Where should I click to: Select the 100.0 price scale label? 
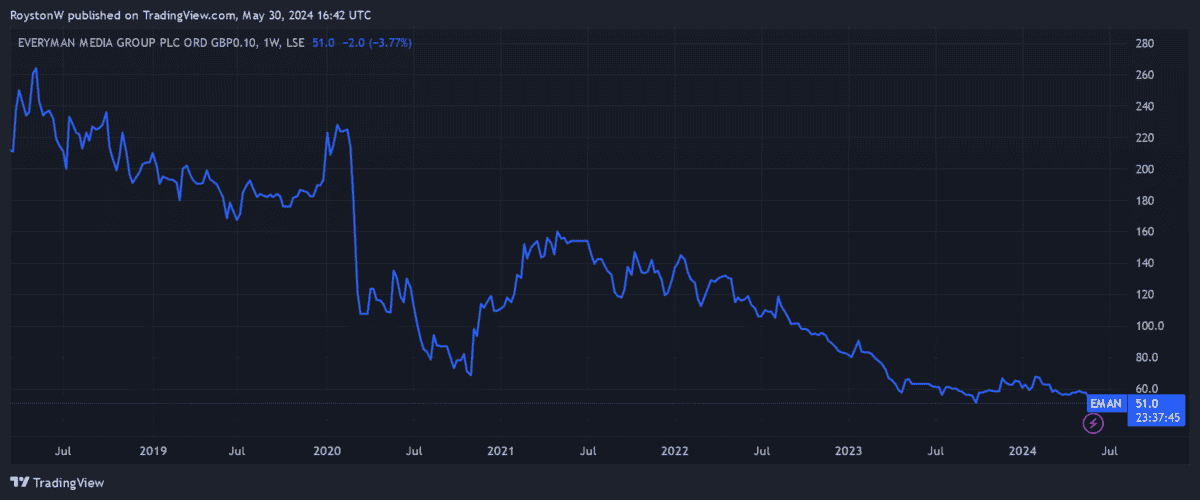click(1151, 326)
